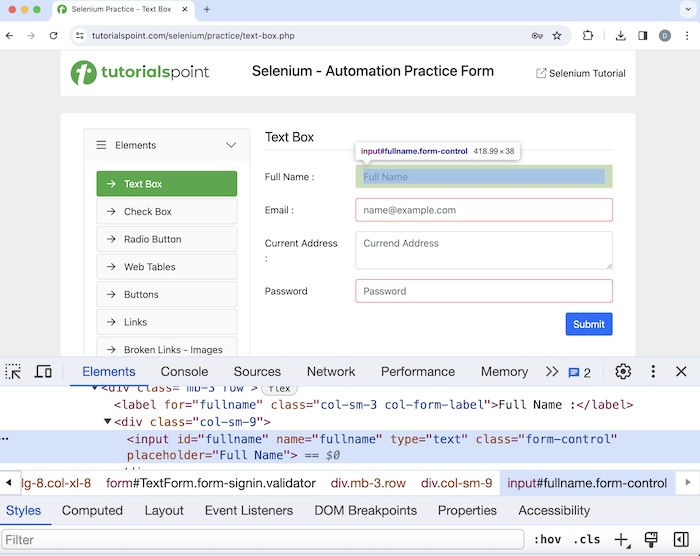Activate the inspect element picker tool
Viewport: 700px width, 556px height.
coord(13,371)
